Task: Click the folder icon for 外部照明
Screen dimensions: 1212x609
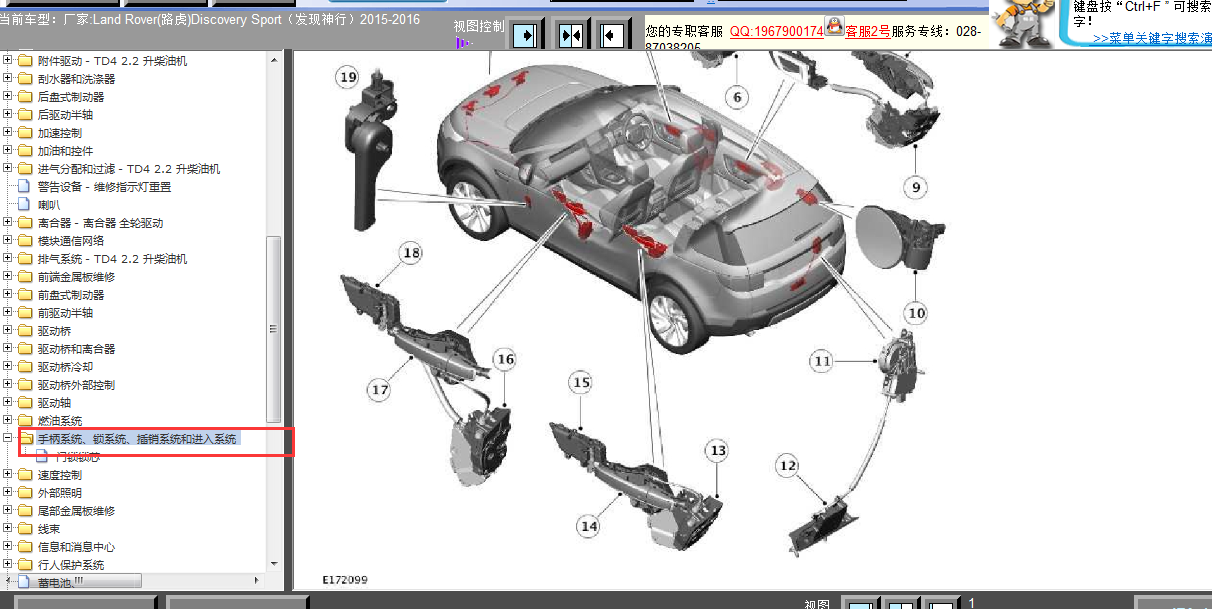Action: [x=25, y=493]
